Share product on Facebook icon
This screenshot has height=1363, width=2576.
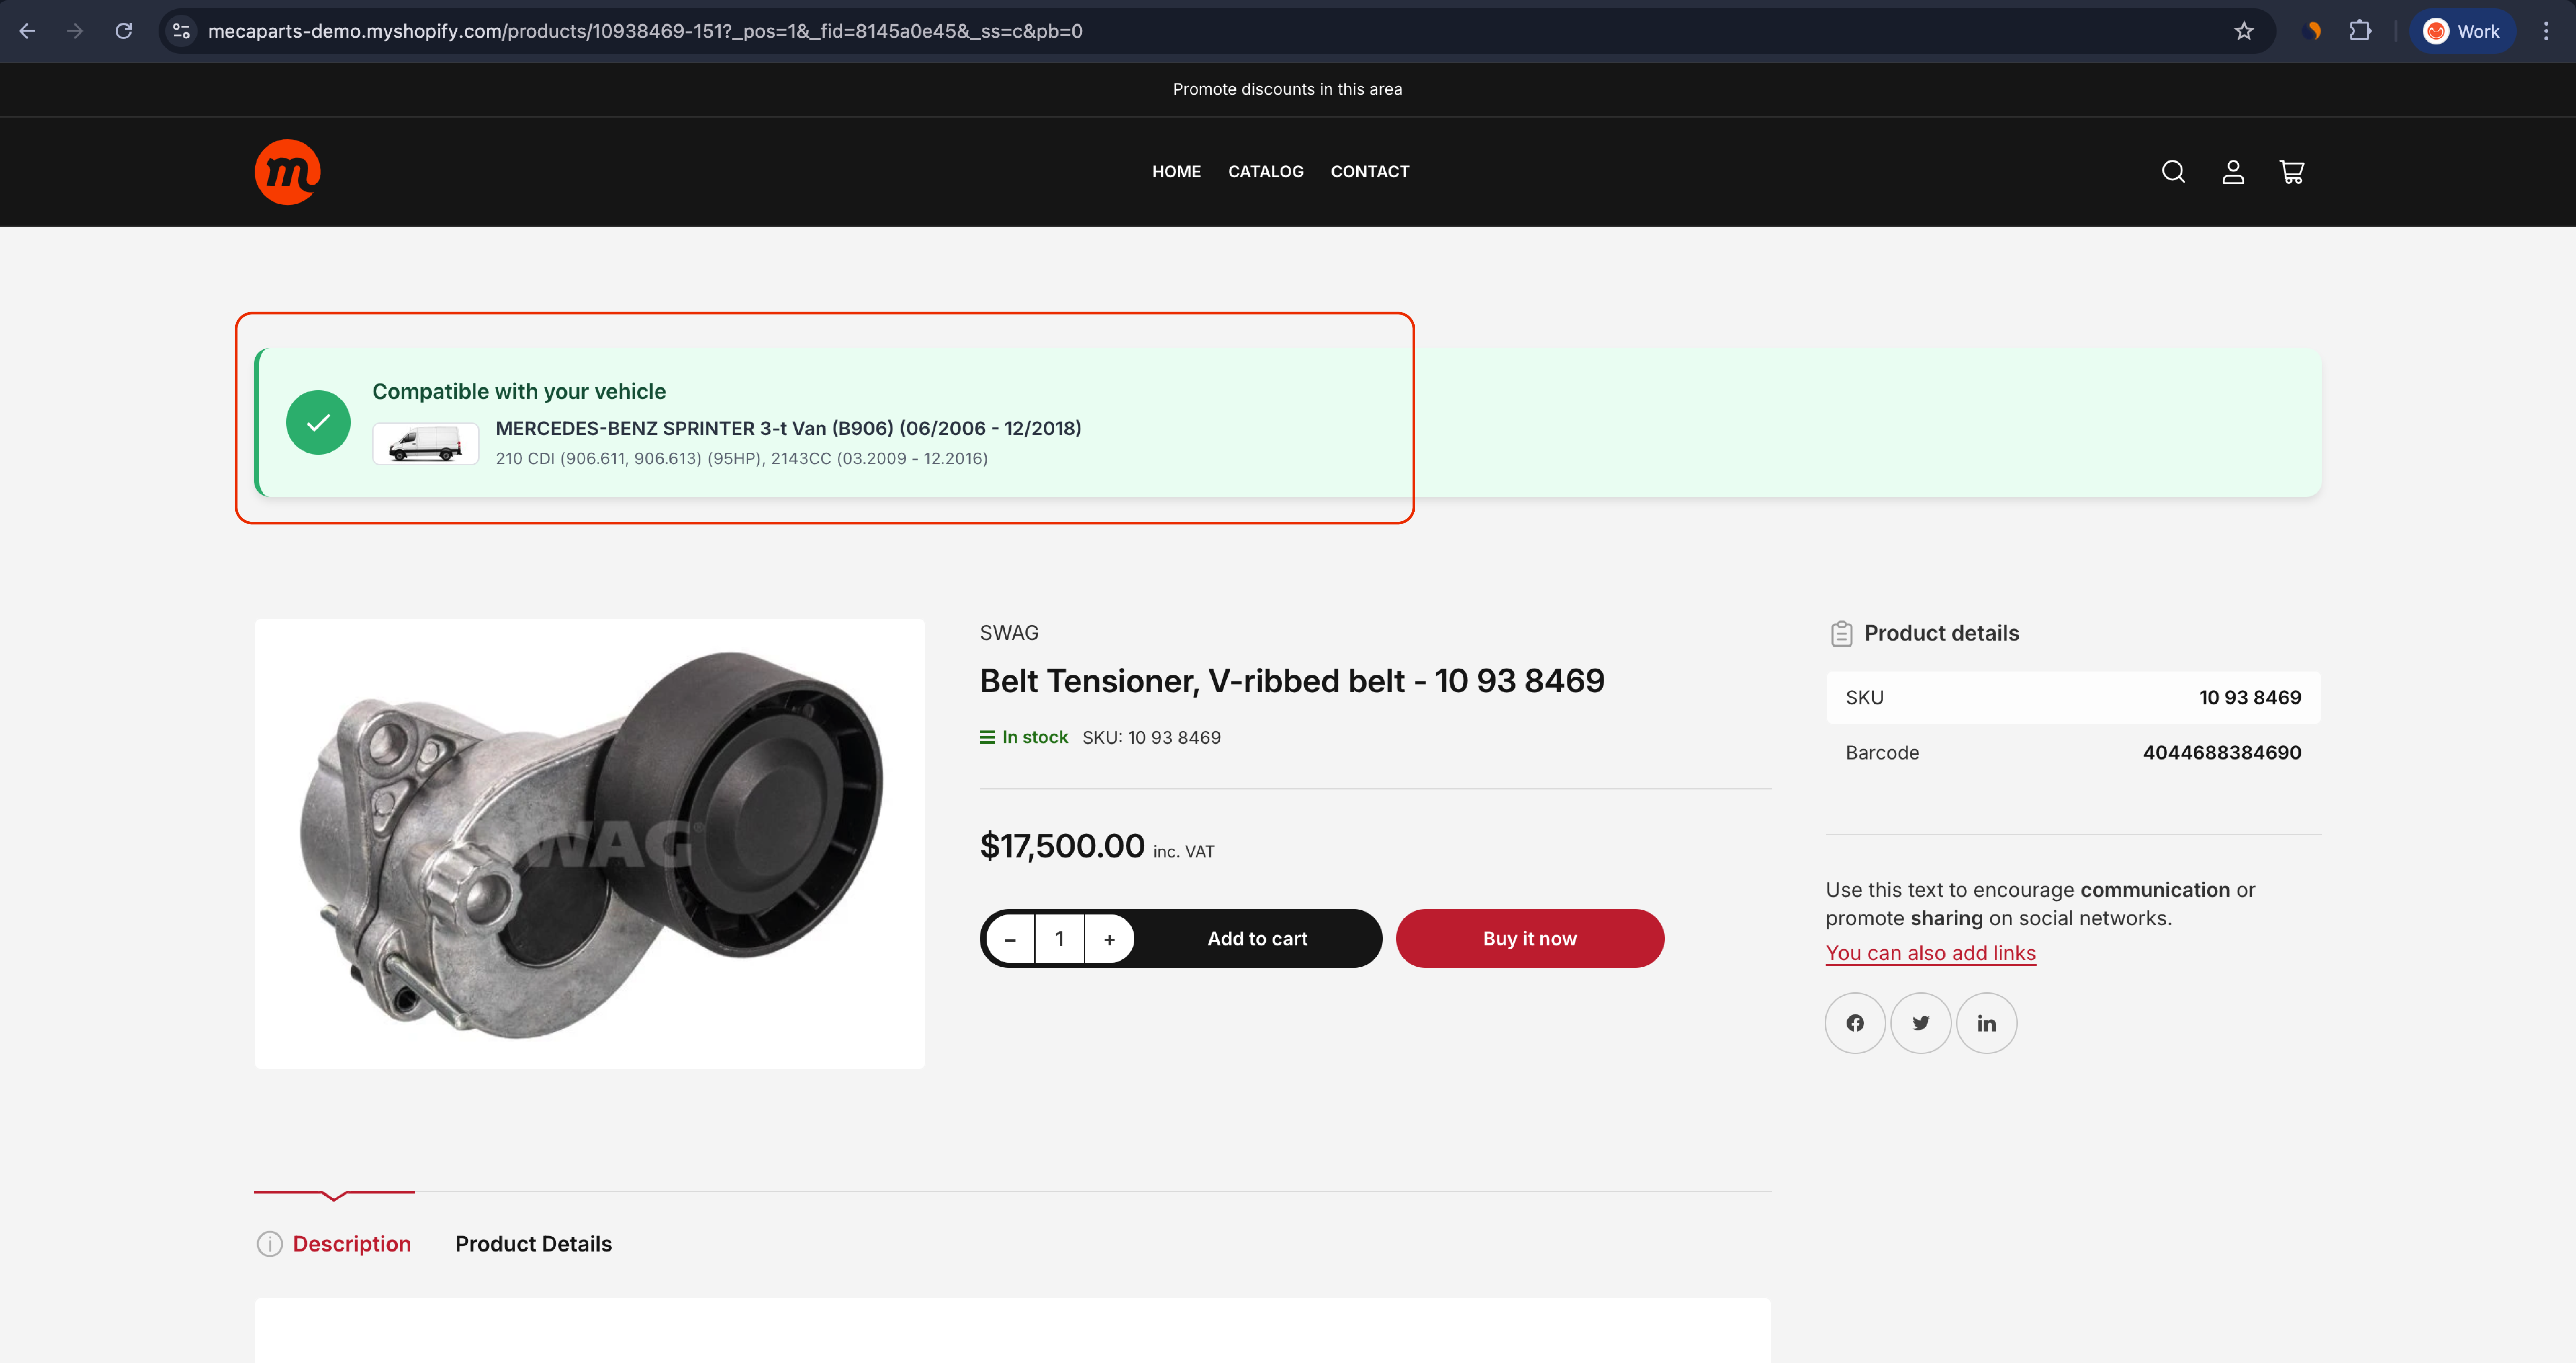[1855, 1023]
